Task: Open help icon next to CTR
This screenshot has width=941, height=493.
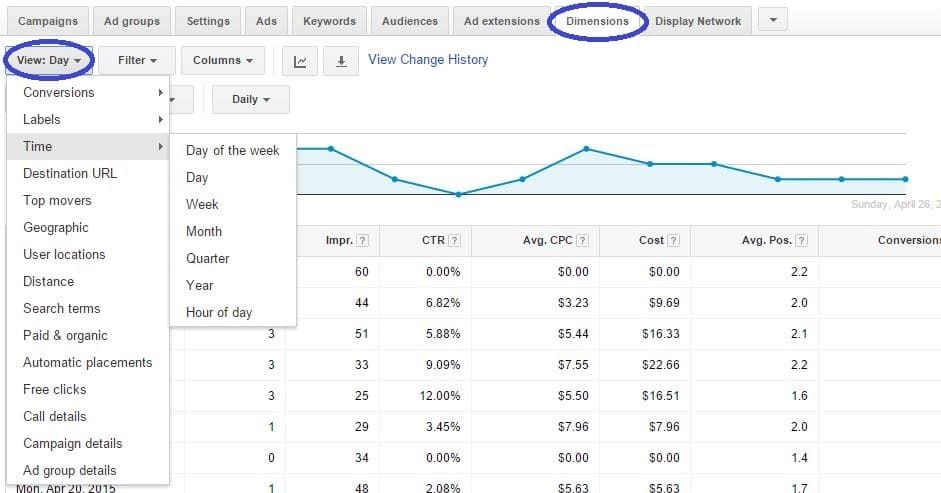Action: (455, 241)
